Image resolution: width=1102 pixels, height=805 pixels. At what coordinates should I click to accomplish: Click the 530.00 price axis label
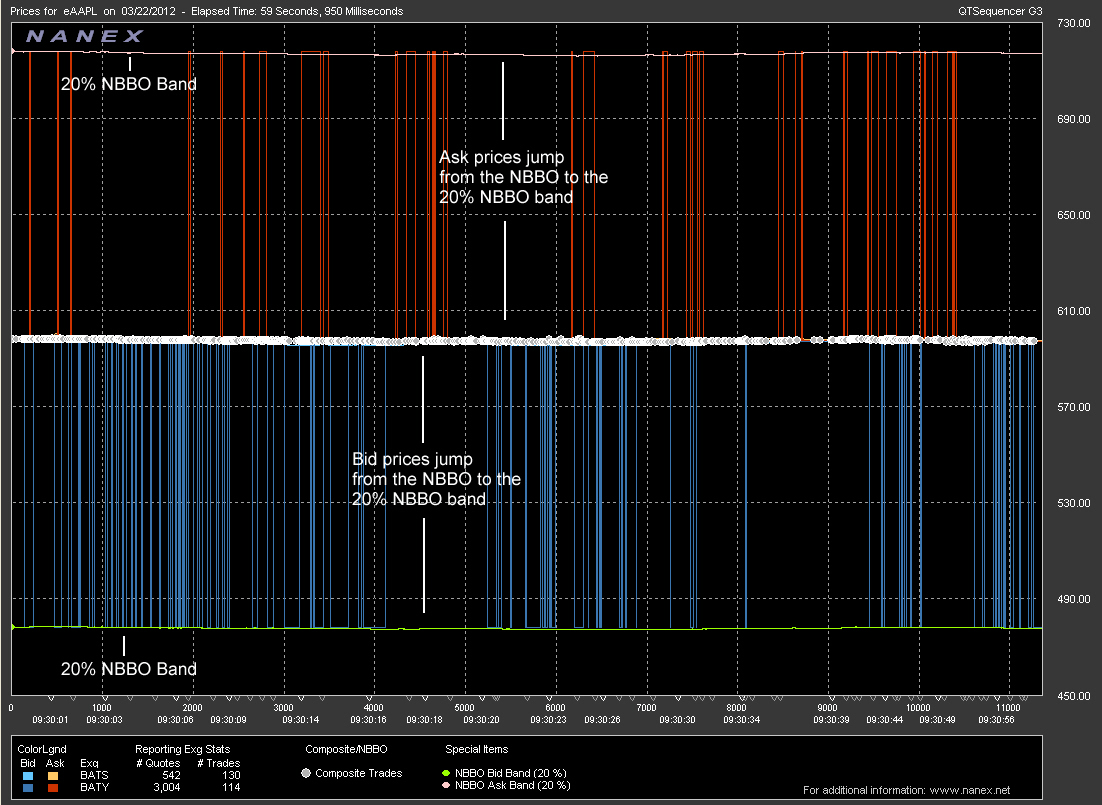(x=1073, y=503)
